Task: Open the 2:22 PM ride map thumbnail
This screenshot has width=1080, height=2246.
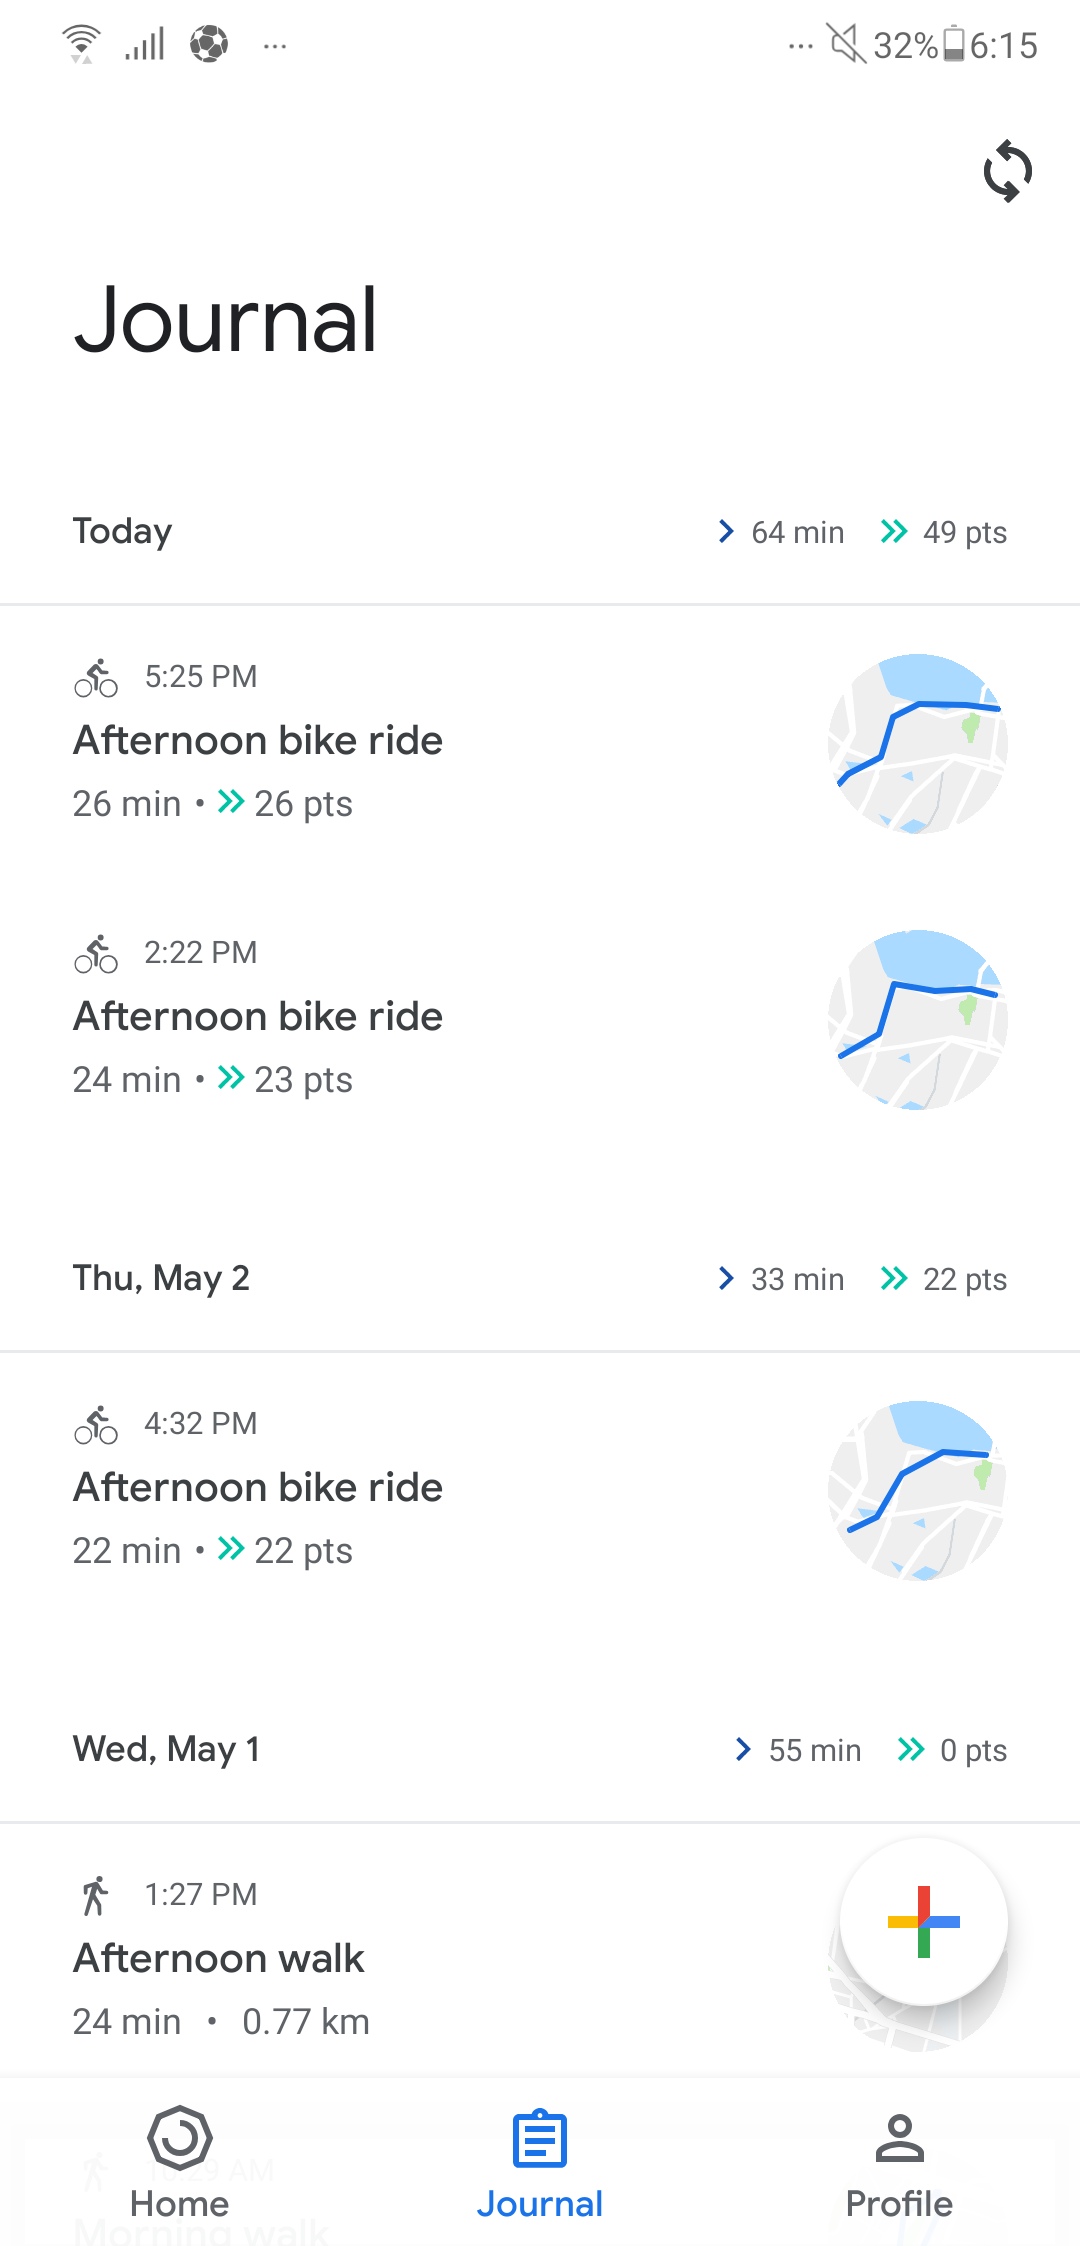Action: click(x=917, y=1020)
